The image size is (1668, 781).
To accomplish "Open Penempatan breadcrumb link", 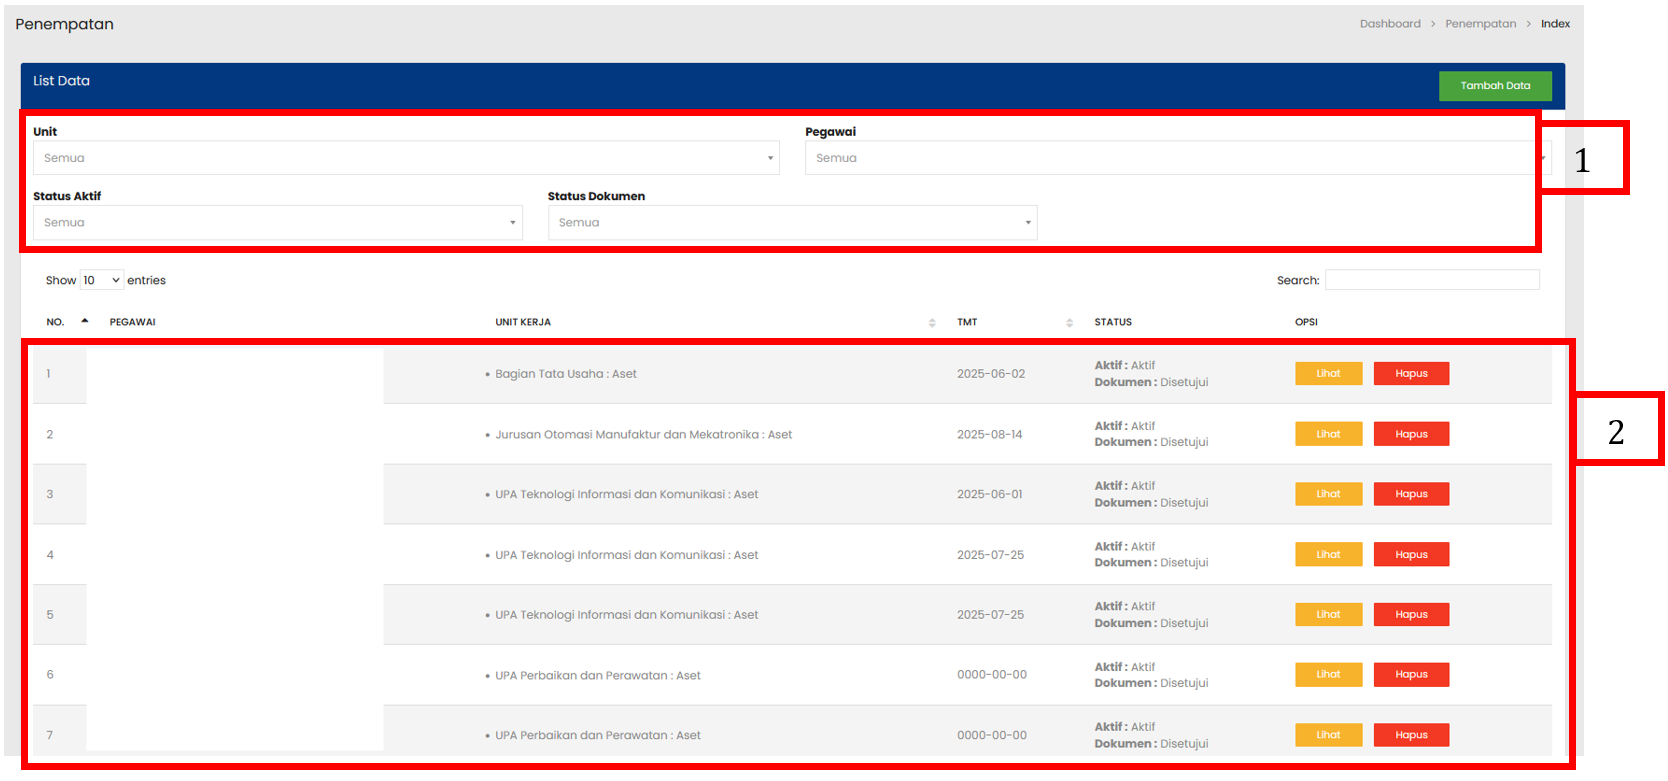I will pos(1480,24).
